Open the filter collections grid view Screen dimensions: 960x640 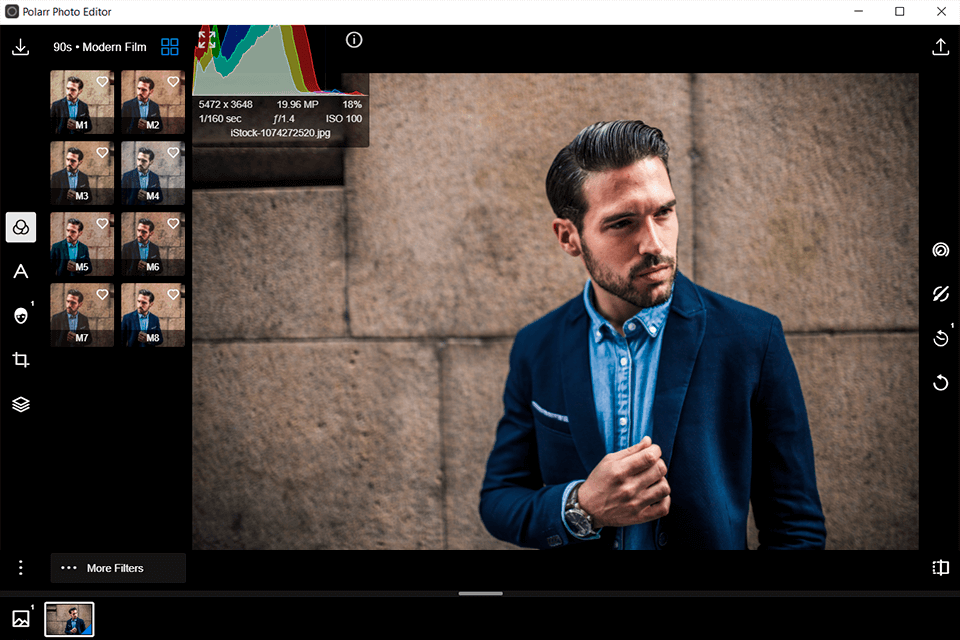[x=169, y=46]
